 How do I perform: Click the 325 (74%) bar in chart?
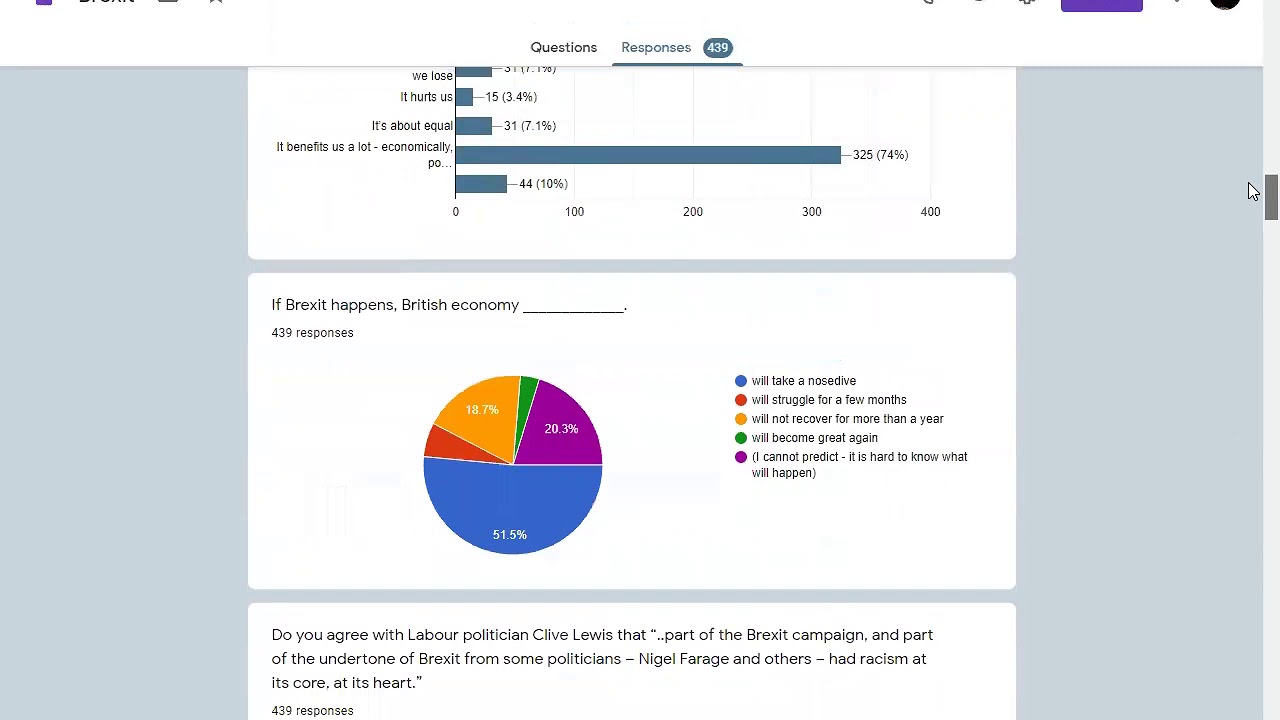[x=648, y=155]
